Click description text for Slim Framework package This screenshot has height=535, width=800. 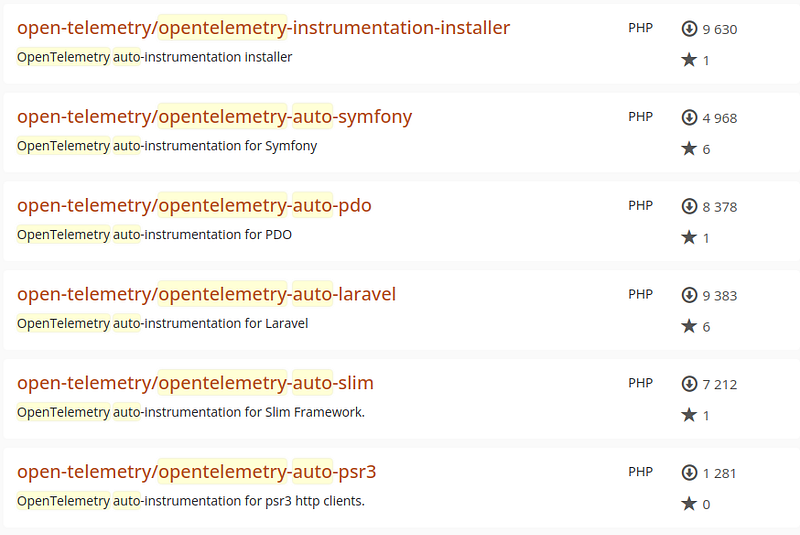(190, 412)
